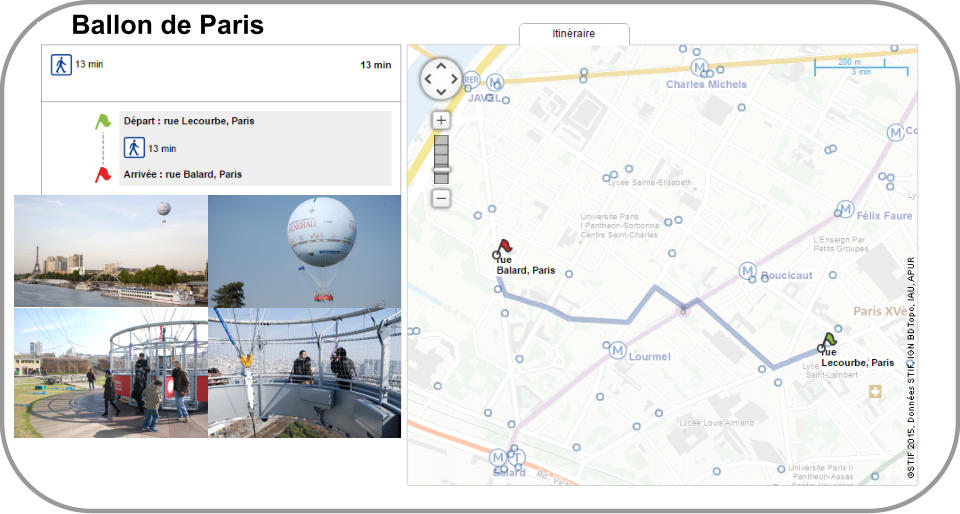
Task: Zoom in with the map plus button
Action: [x=441, y=121]
